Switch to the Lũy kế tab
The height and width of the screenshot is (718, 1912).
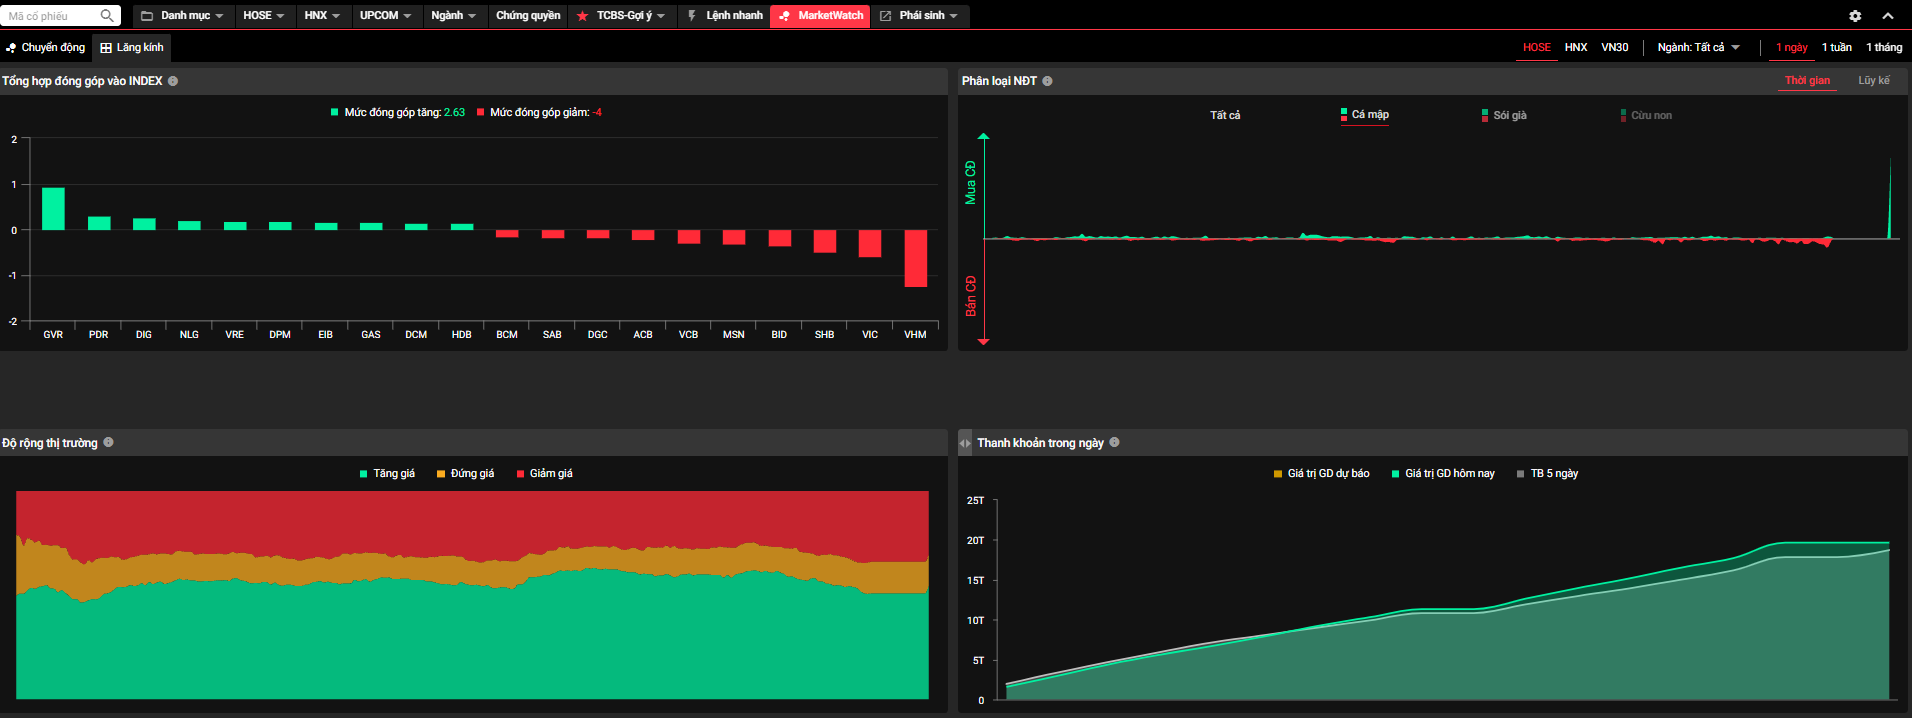(1873, 81)
